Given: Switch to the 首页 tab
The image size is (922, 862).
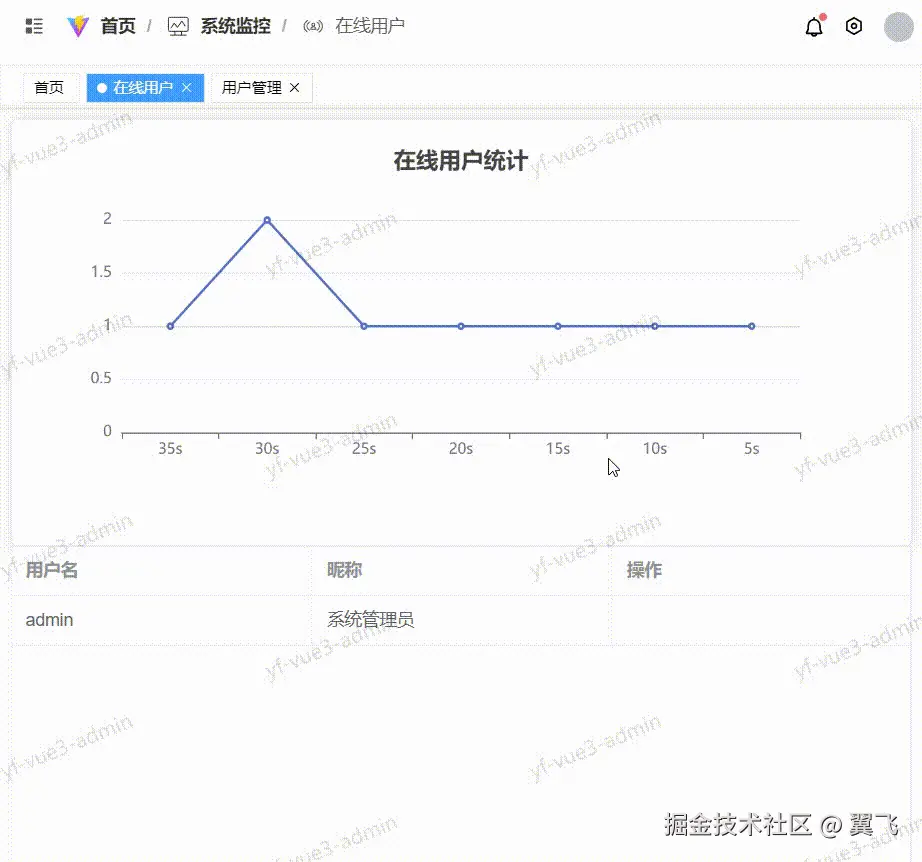Looking at the screenshot, I should [x=50, y=88].
